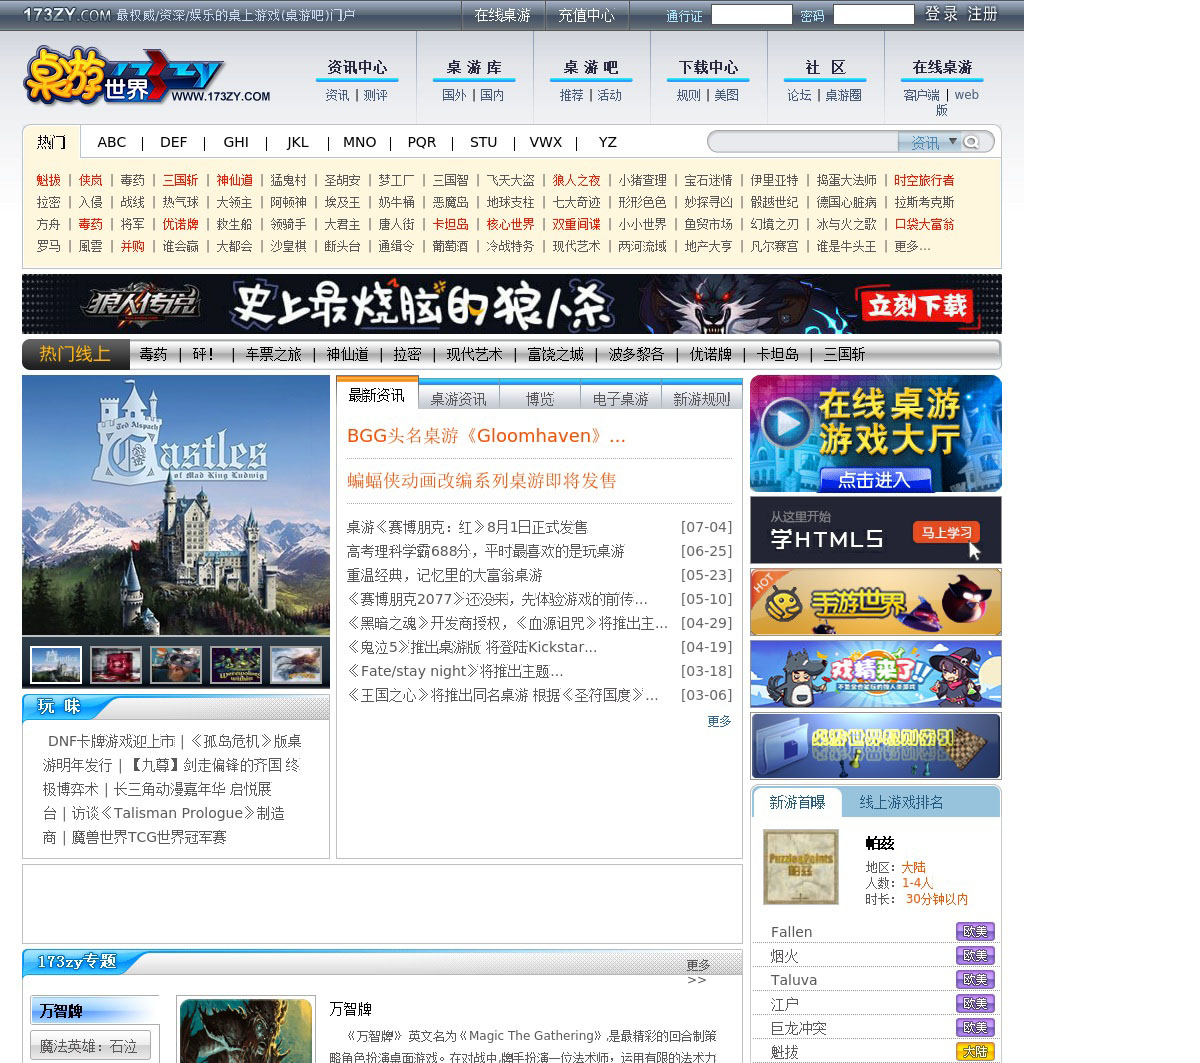Select the masked man carousel thumbnail

[176, 665]
